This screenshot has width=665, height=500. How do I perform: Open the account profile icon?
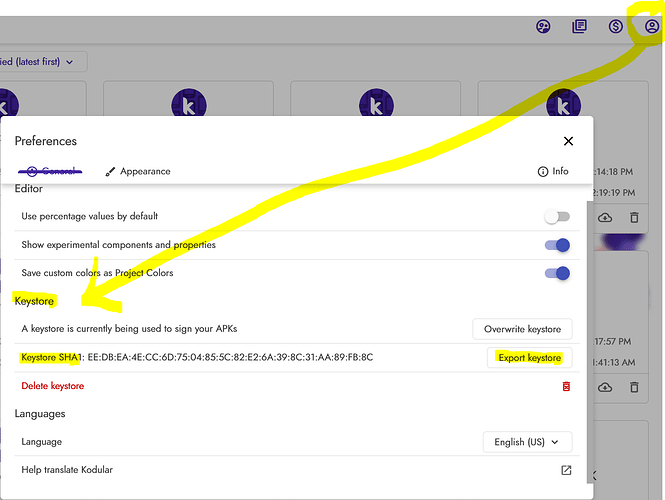coord(652,26)
